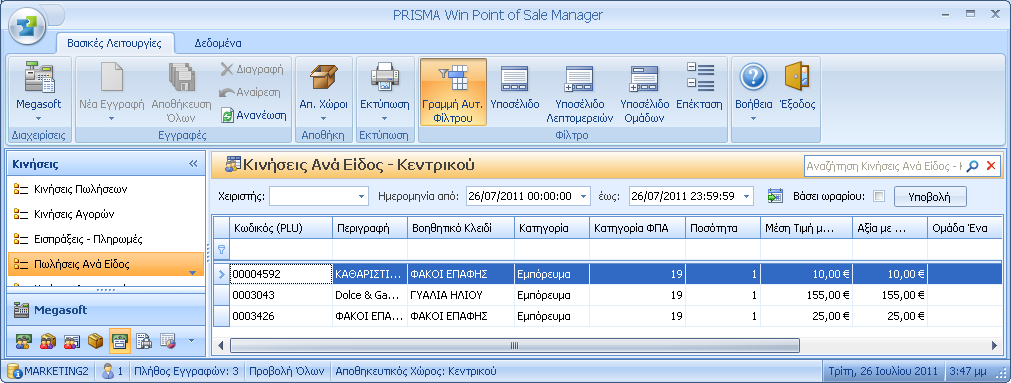Click the Υποβολή button
The image size is (1011, 383).
pyautogui.click(x=930, y=197)
